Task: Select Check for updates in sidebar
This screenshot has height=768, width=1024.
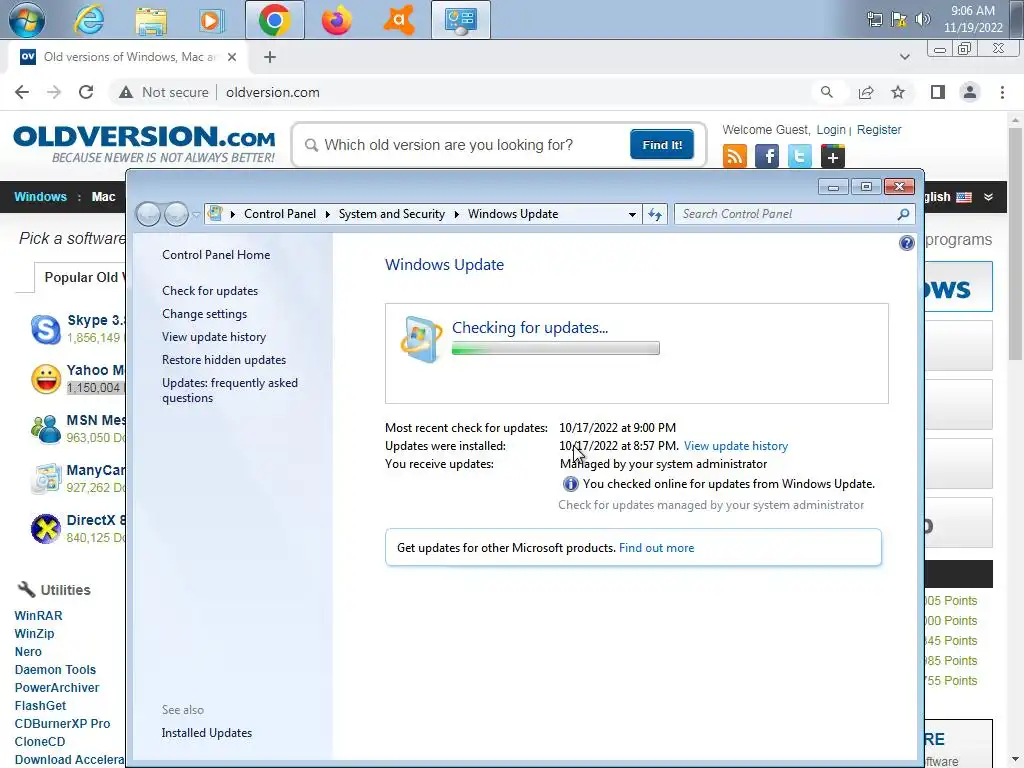Action: 210,291
